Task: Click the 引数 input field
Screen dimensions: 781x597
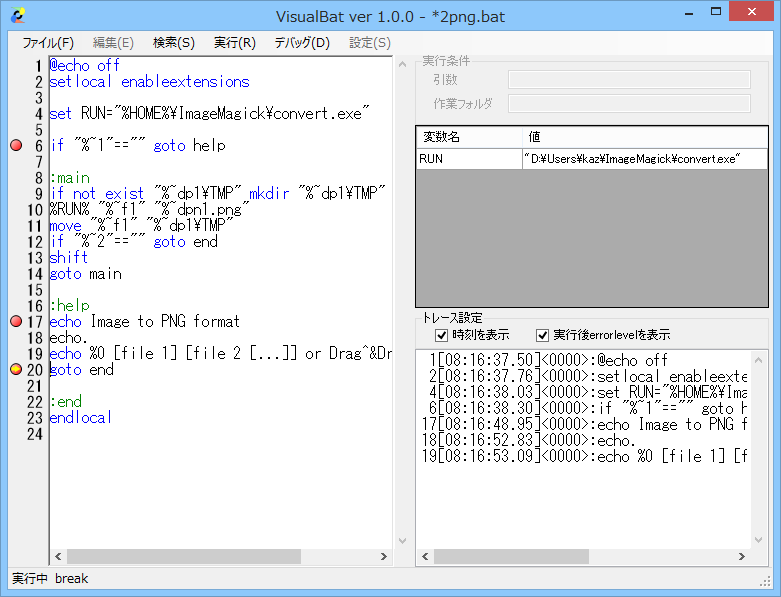Action: coord(629,80)
